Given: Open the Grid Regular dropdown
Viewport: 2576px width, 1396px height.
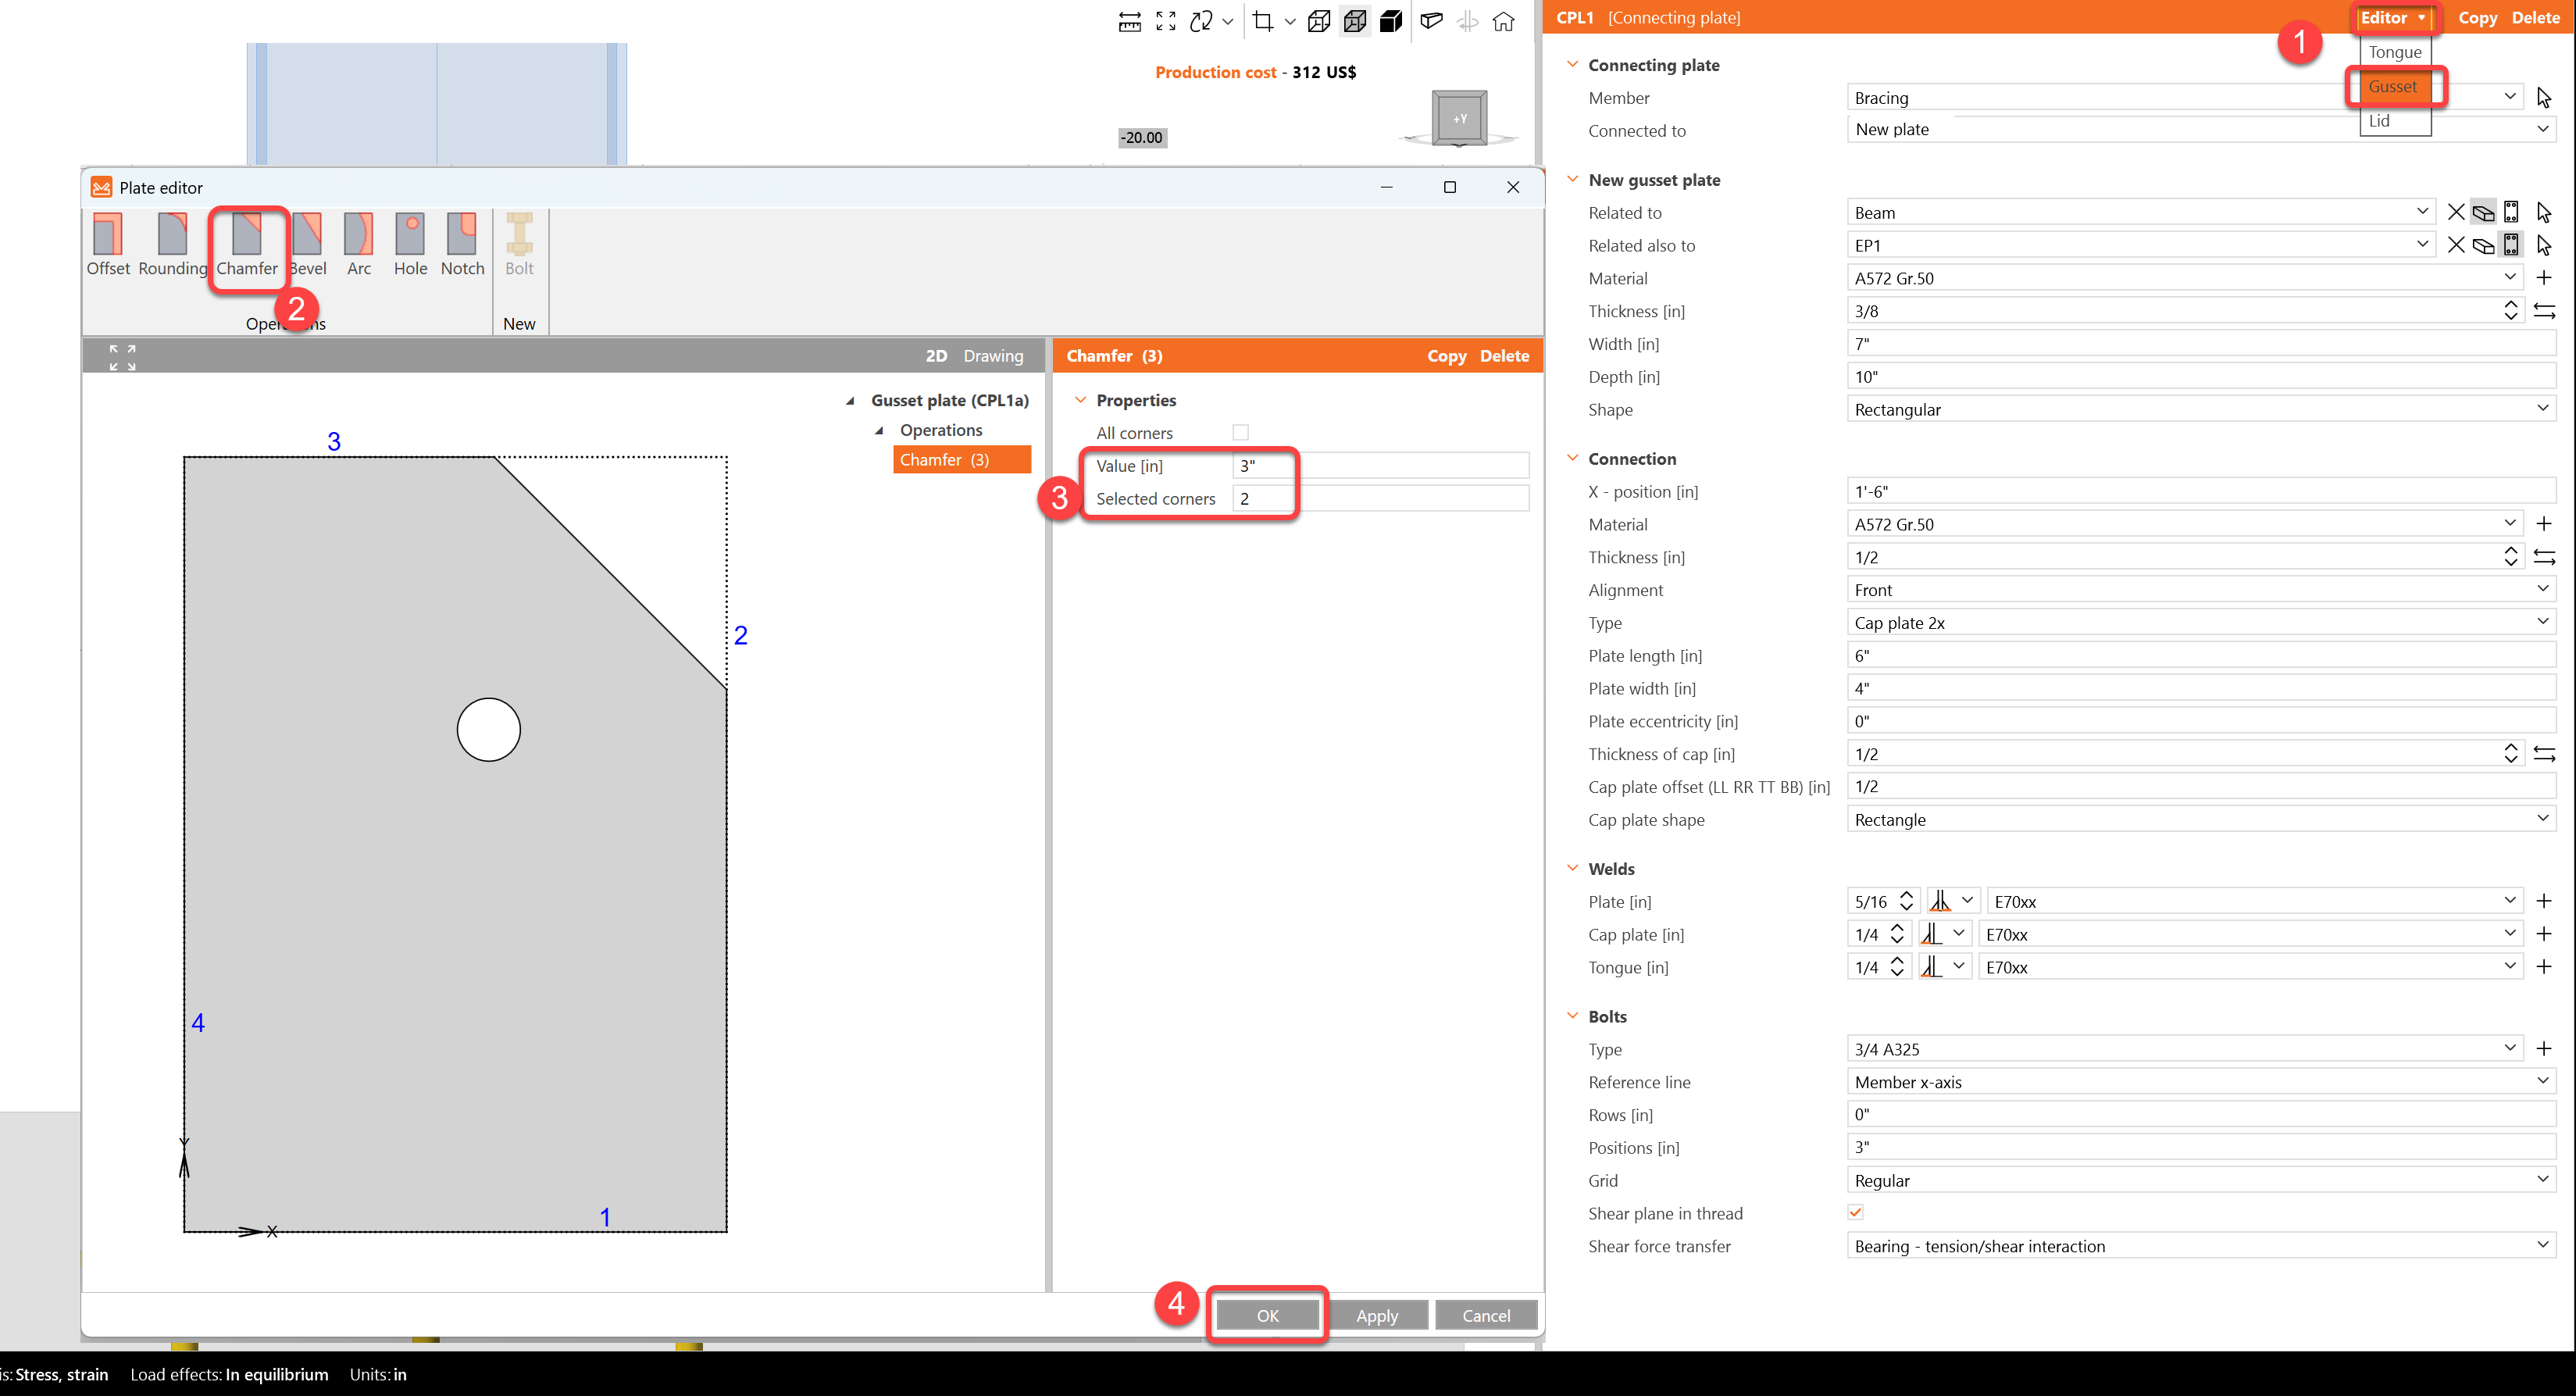Looking at the screenshot, I should pyautogui.click(x=2544, y=1180).
